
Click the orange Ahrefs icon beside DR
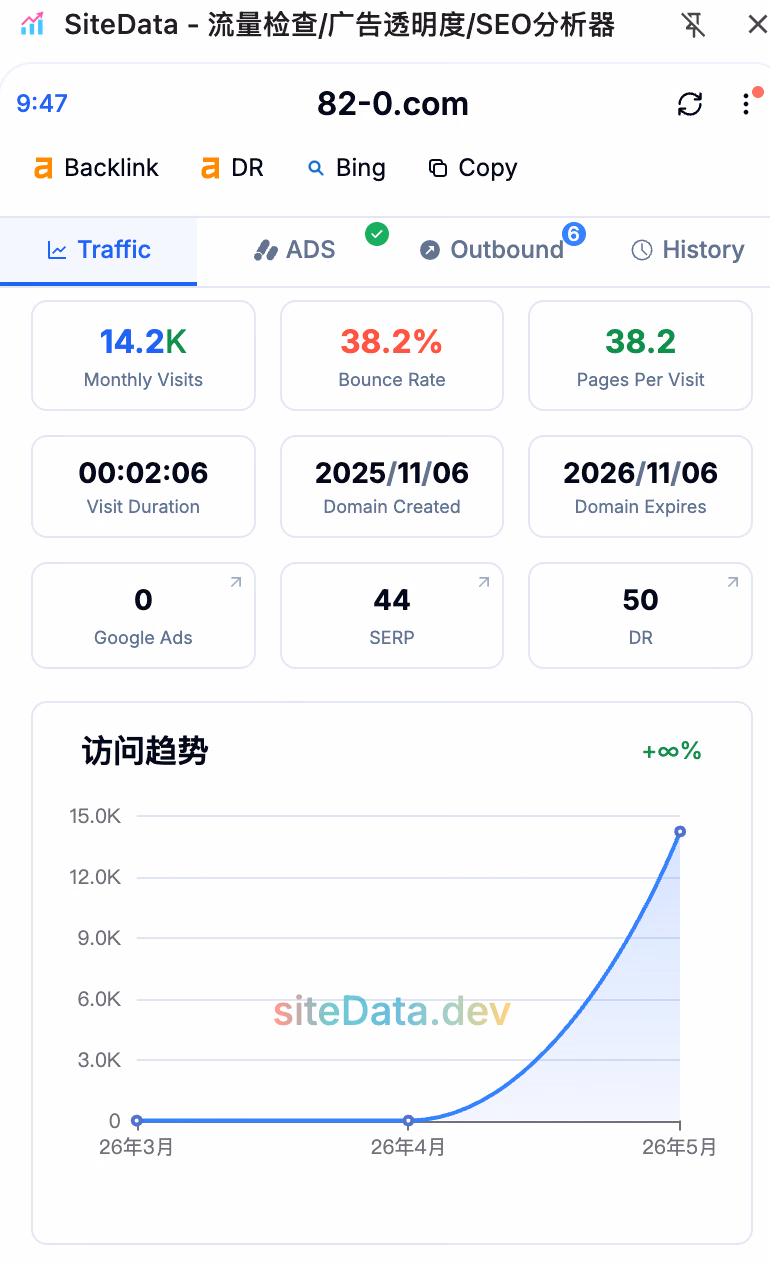coord(210,168)
